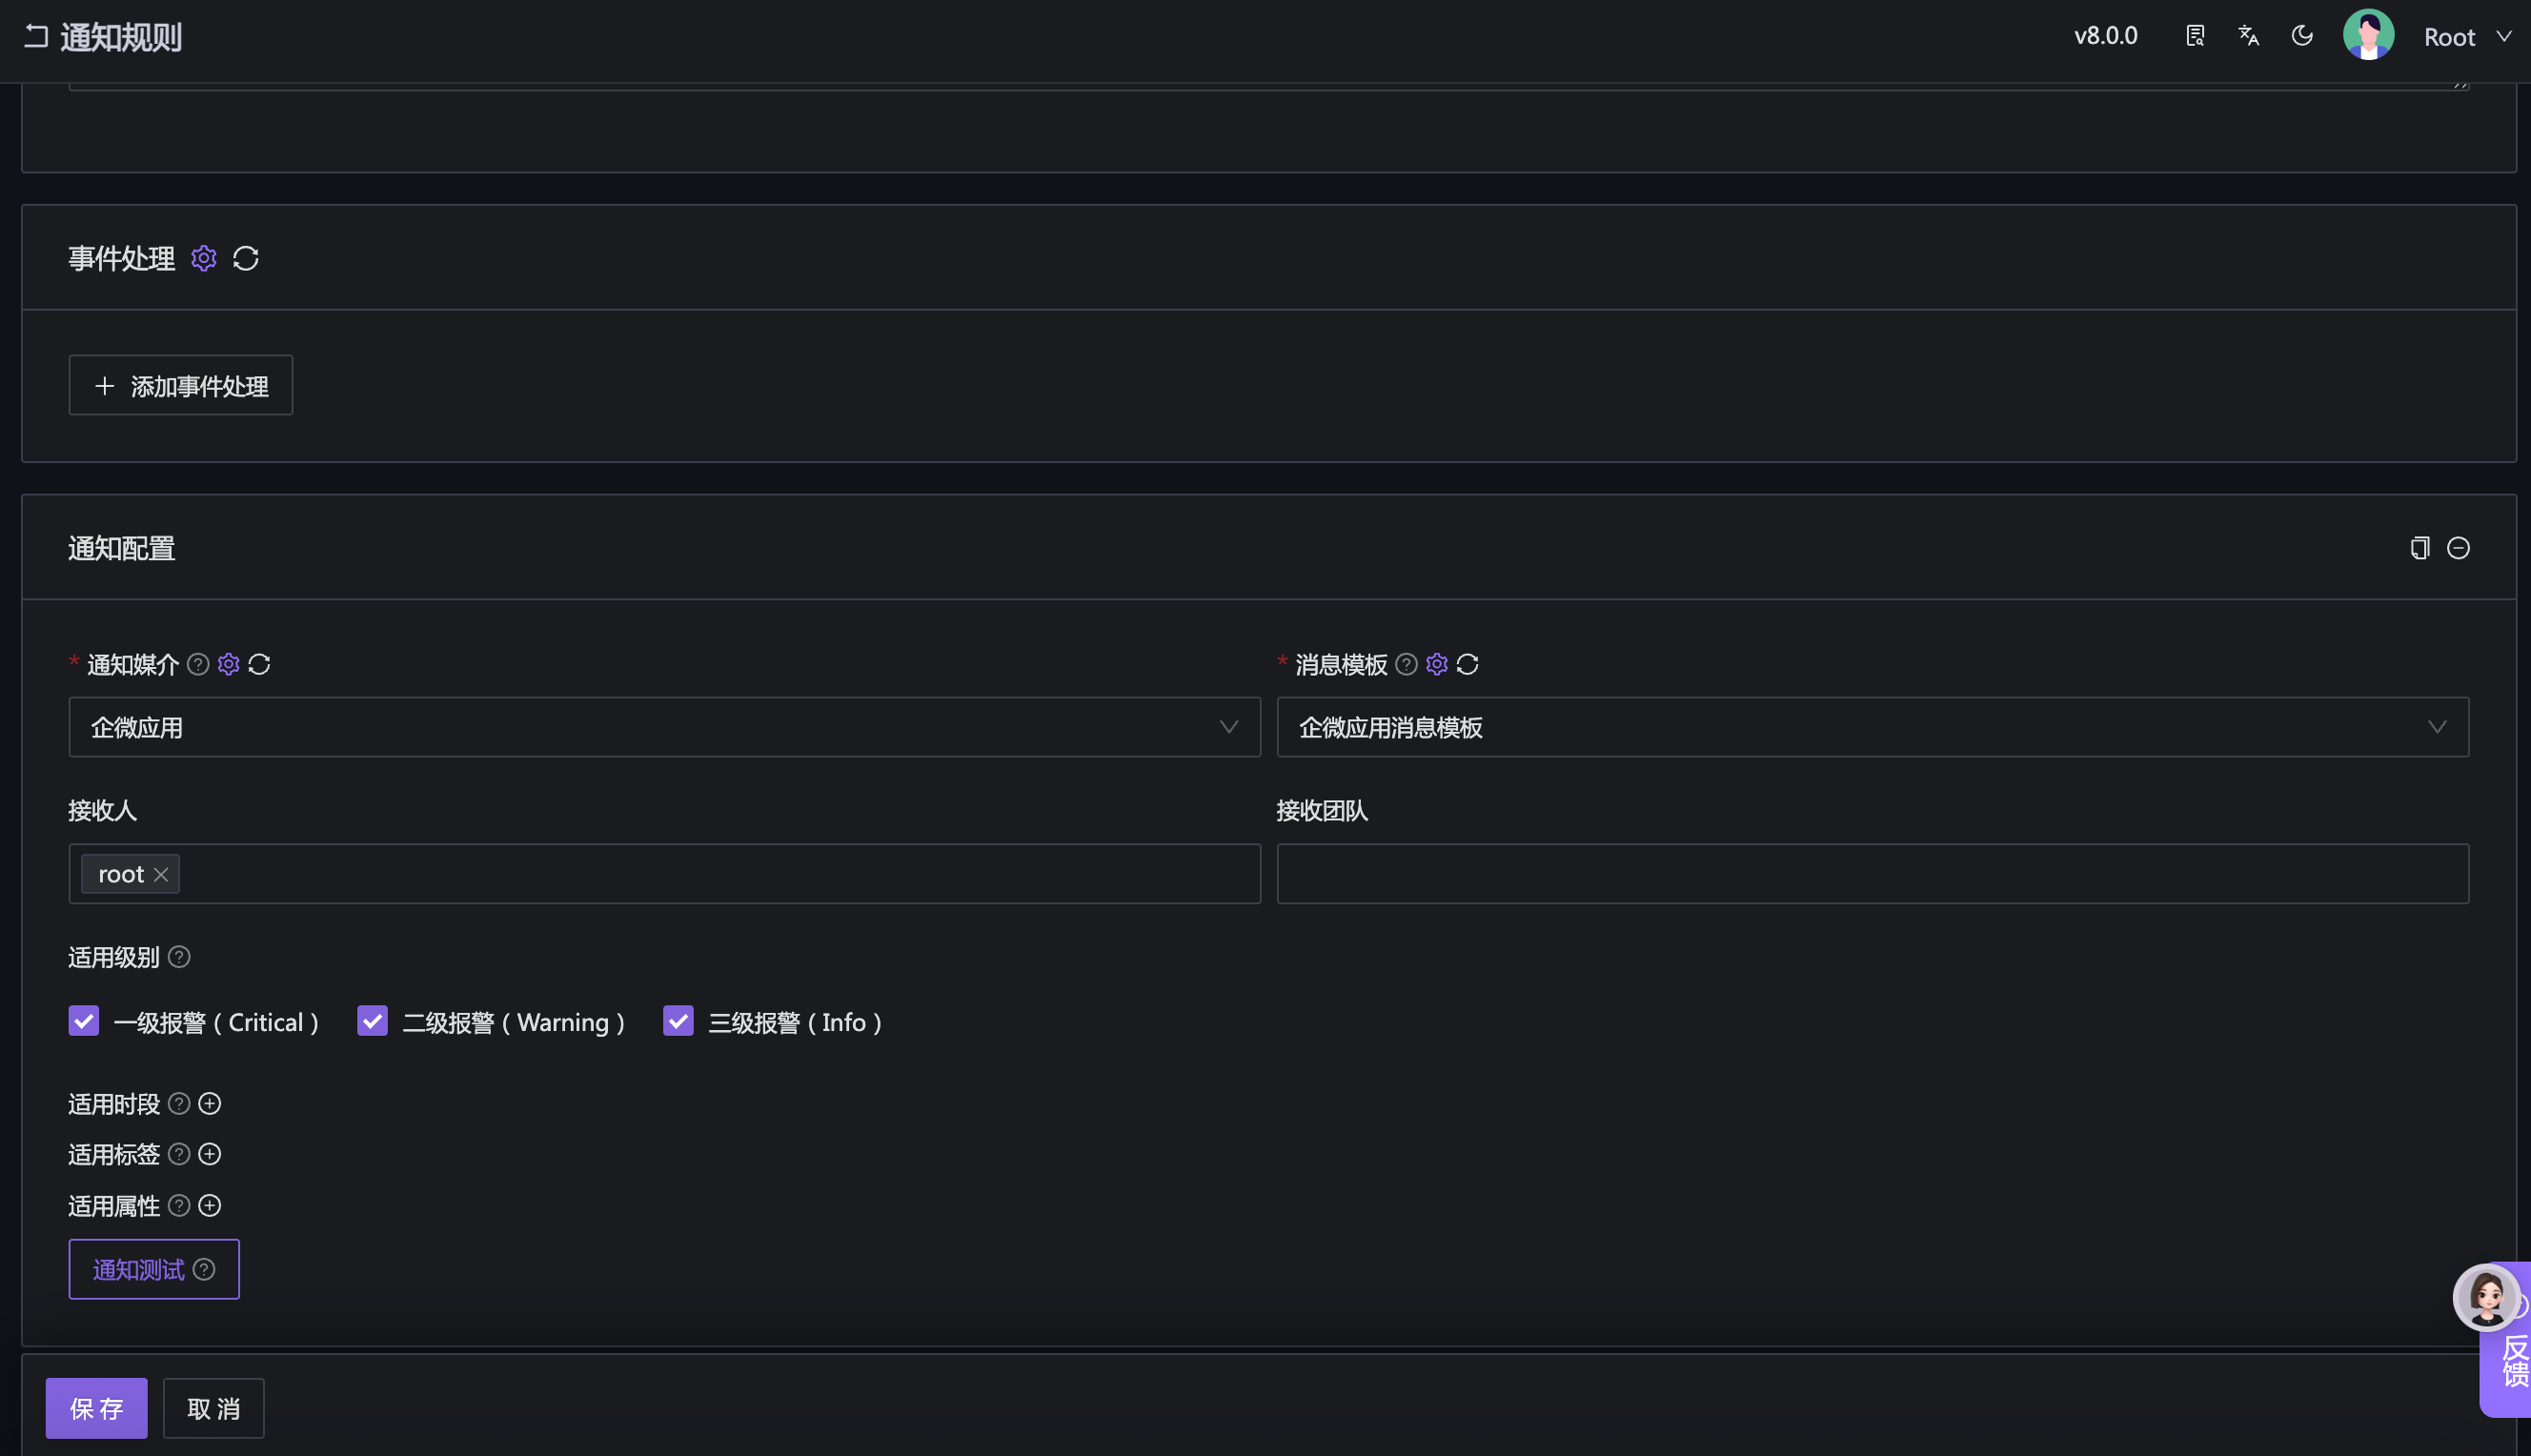
Task: Open the 通知媒介 dropdown showing 企微应用
Action: coord(663,727)
